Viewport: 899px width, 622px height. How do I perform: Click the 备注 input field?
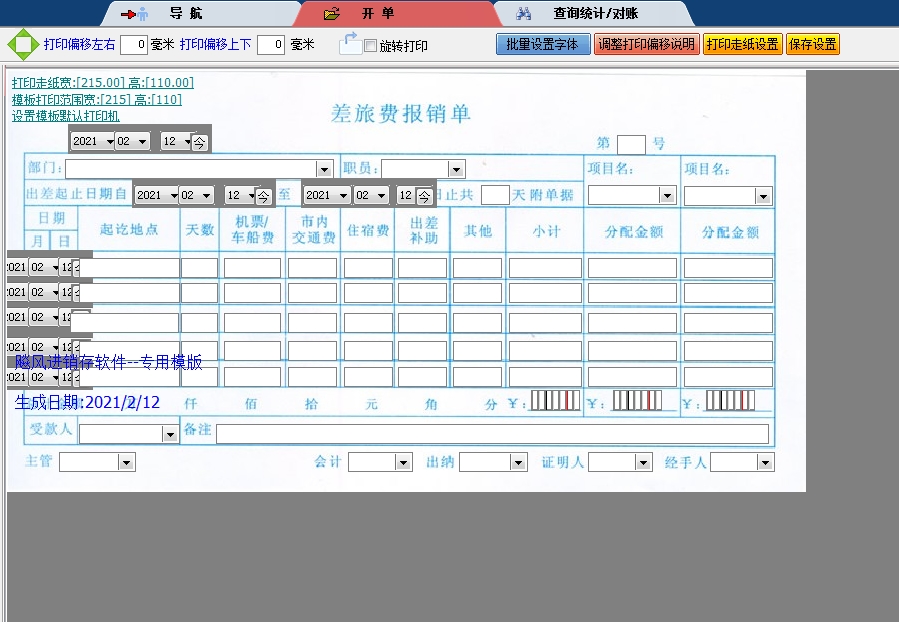coord(492,434)
